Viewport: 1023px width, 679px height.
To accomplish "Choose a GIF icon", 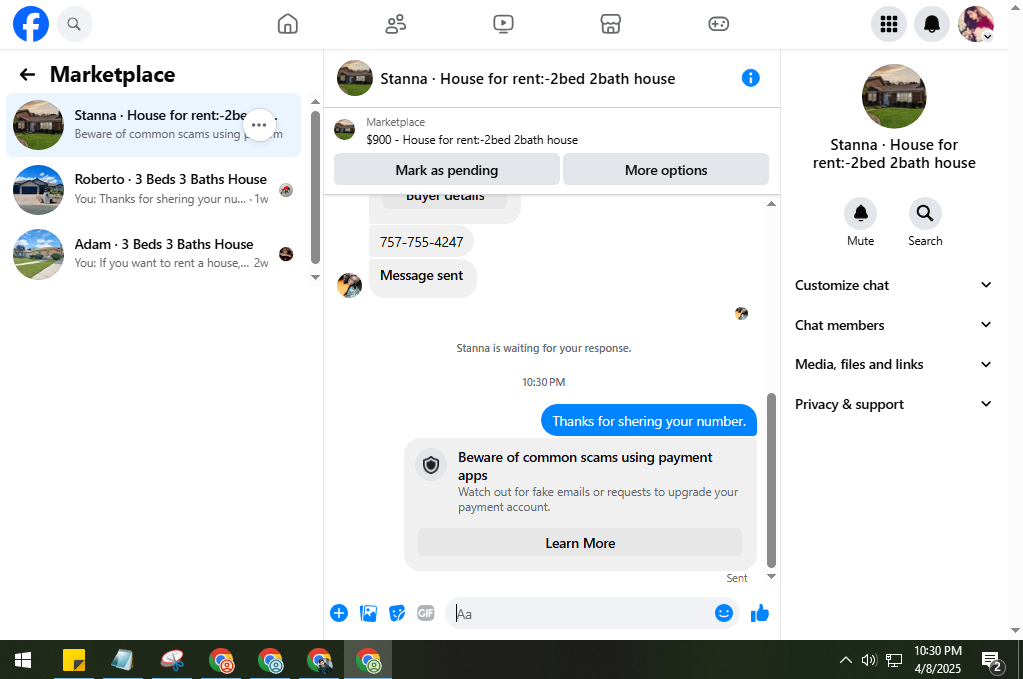I will click(425, 613).
